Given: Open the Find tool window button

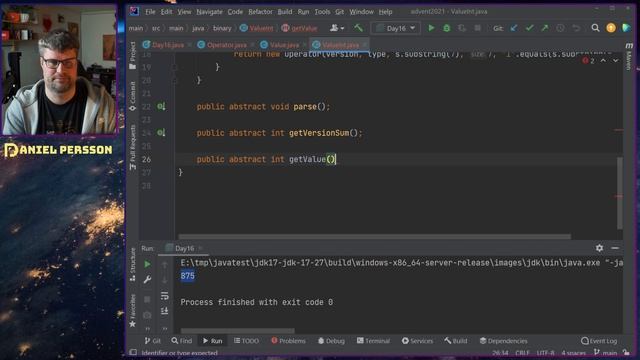Looking at the screenshot, I should [x=182, y=341].
